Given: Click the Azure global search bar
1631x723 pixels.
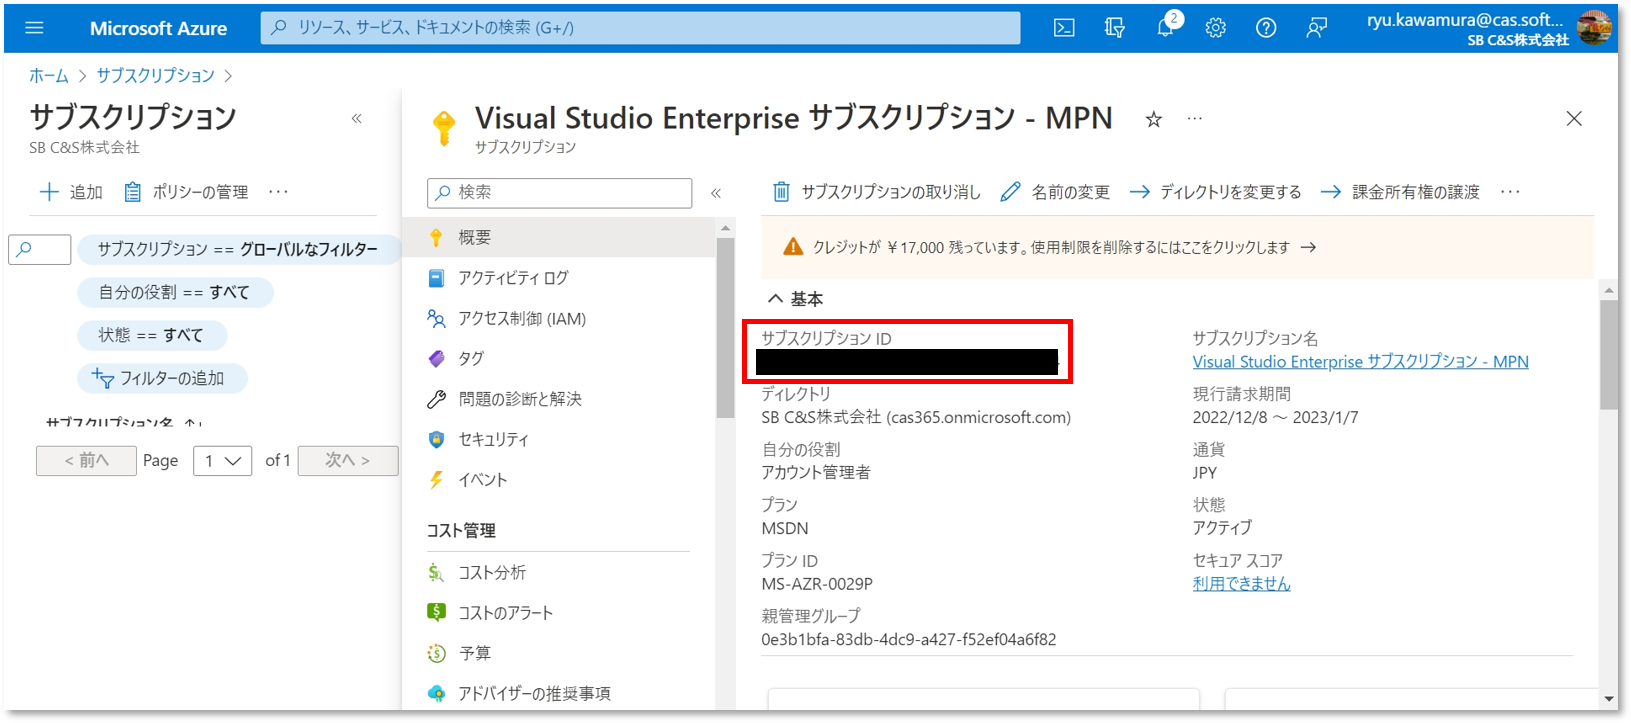Looking at the screenshot, I should click(640, 28).
